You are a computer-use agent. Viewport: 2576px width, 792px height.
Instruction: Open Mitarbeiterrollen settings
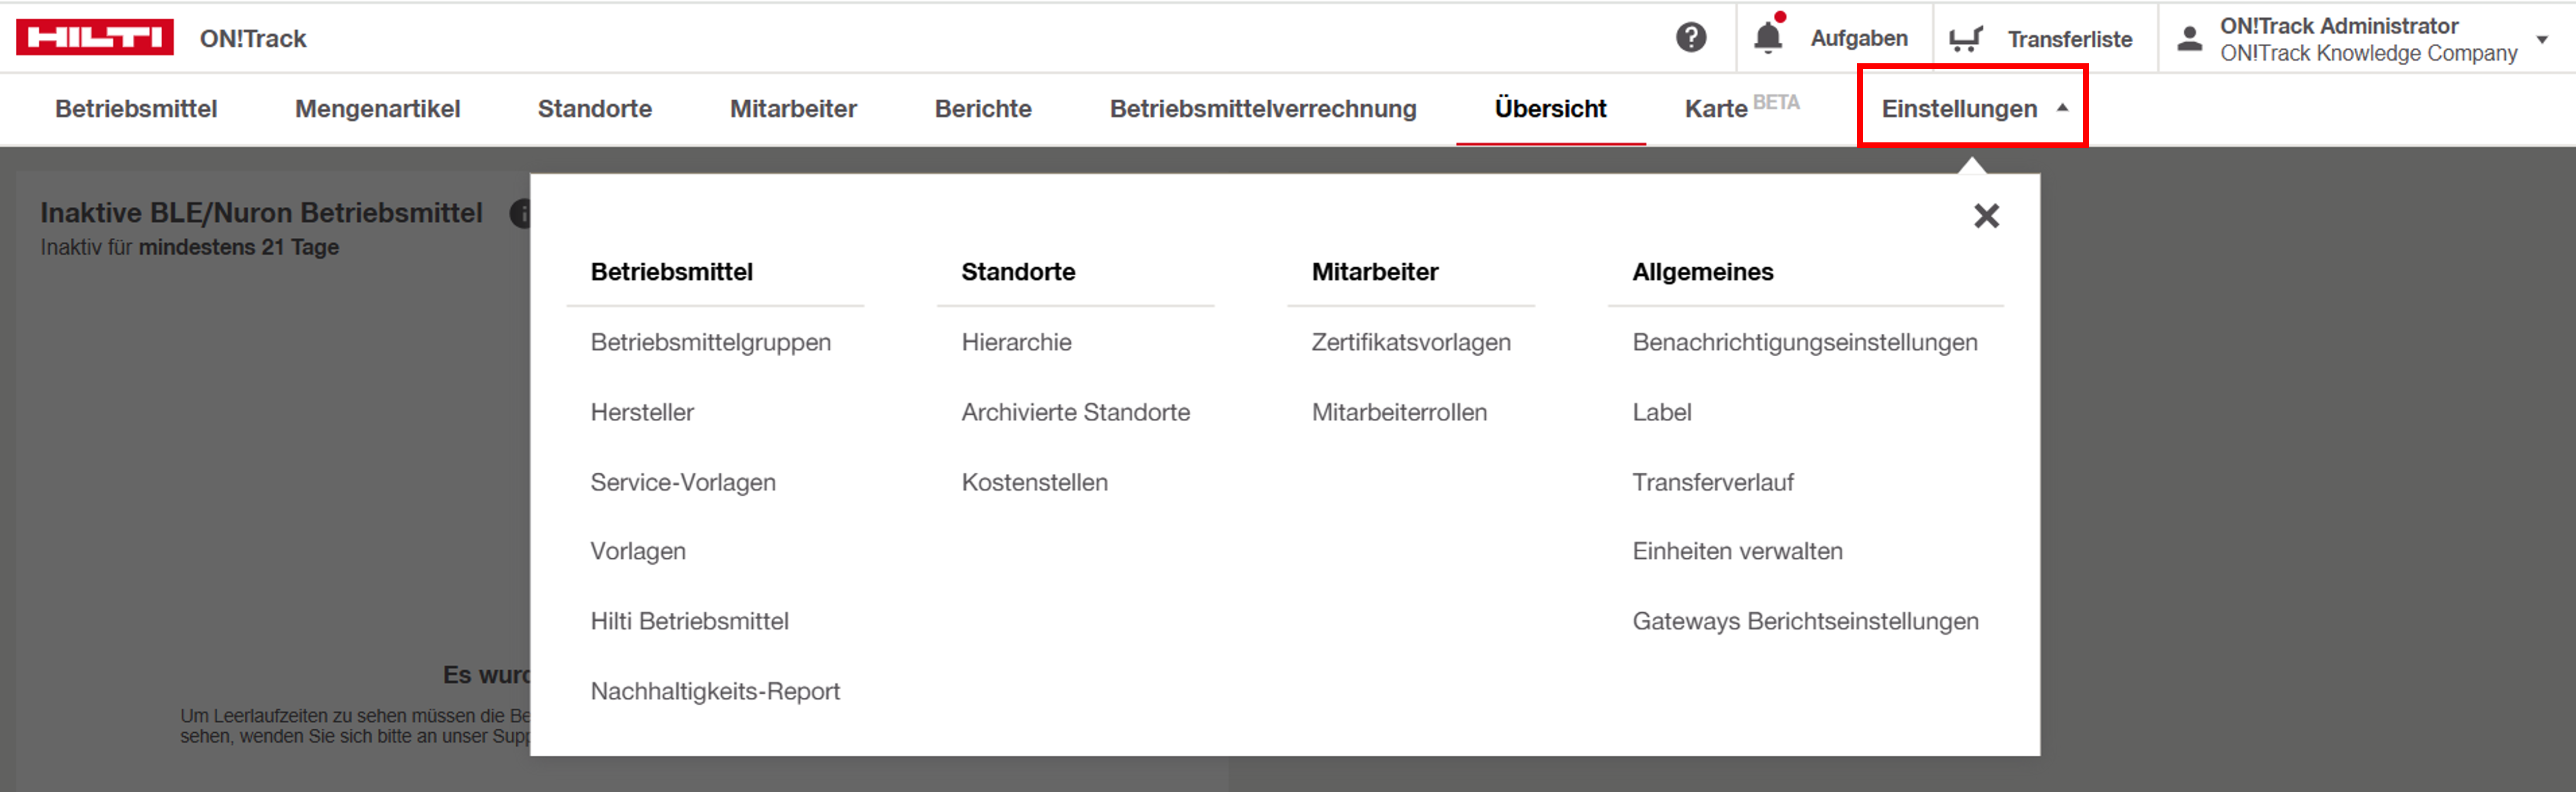1398,412
